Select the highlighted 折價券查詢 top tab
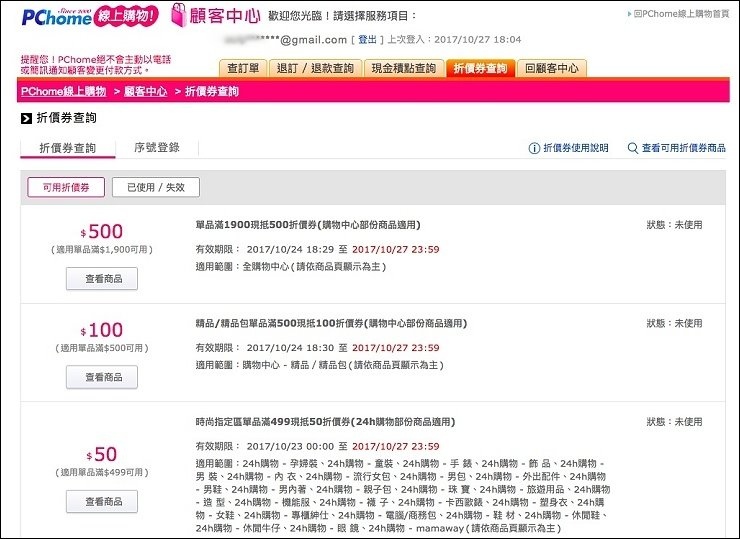This screenshot has width=740, height=539. 480,68
